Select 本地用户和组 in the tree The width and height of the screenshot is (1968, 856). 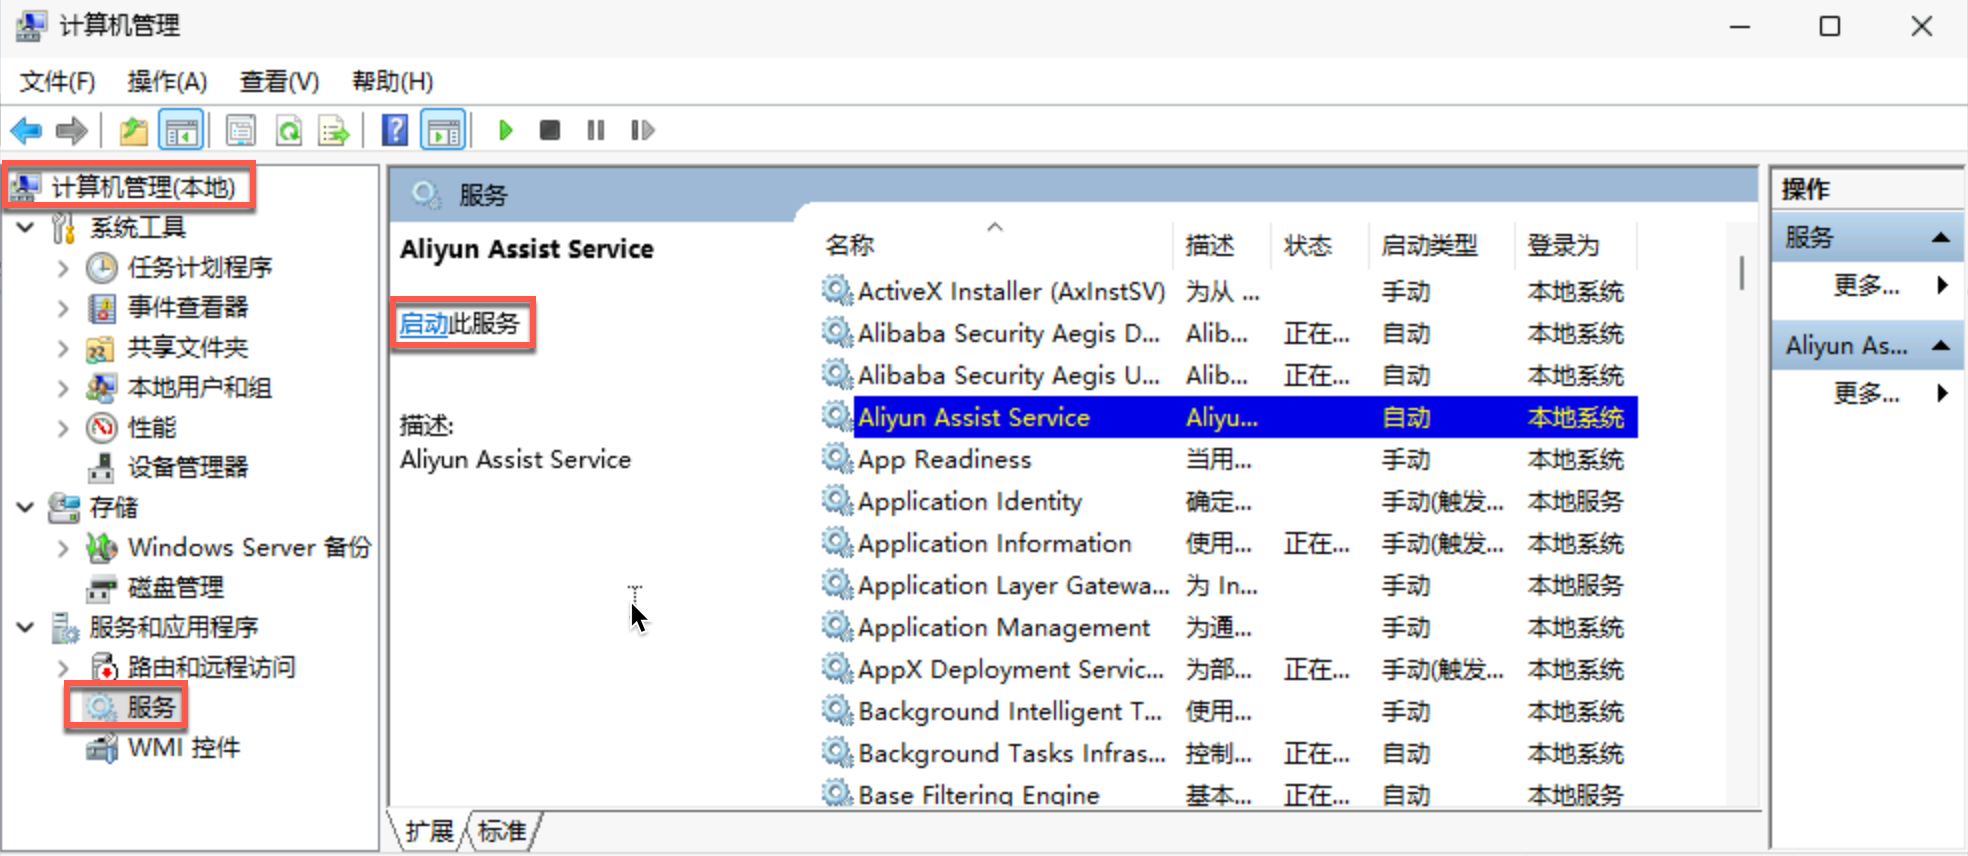coord(200,387)
